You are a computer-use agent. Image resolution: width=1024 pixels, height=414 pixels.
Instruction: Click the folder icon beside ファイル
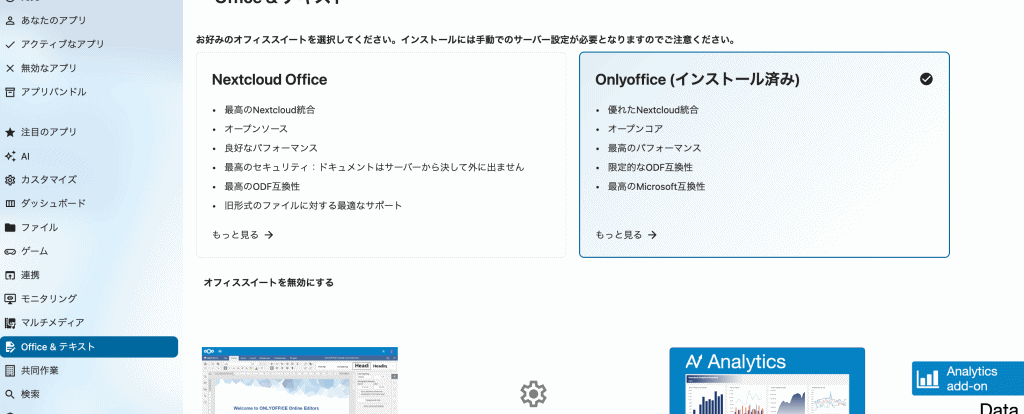coord(10,227)
